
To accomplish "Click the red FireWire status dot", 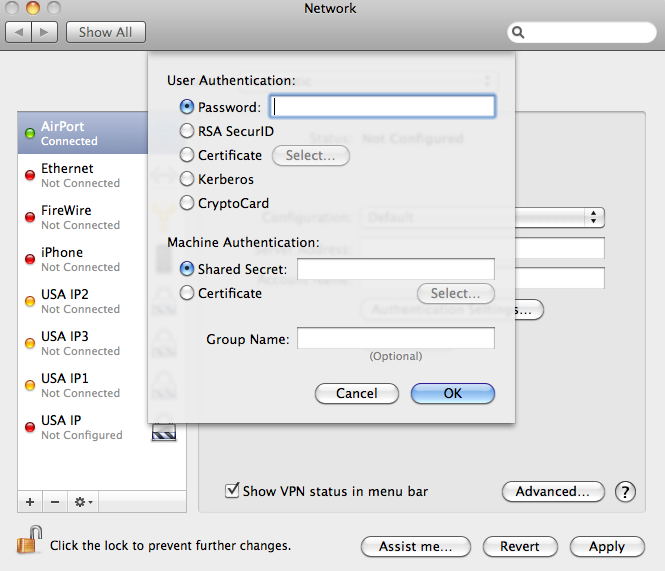I will coord(30,217).
